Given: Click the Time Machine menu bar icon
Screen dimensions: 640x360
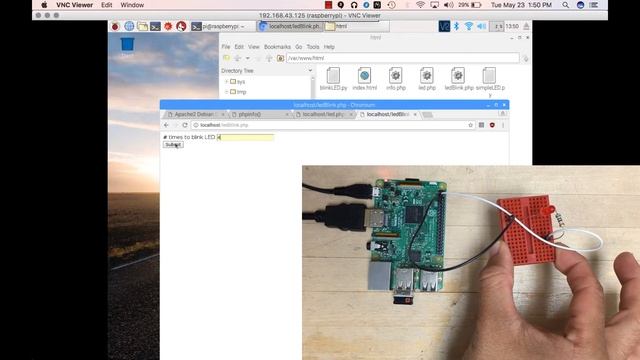Looking at the screenshot, I should pyautogui.click(x=391, y=5).
